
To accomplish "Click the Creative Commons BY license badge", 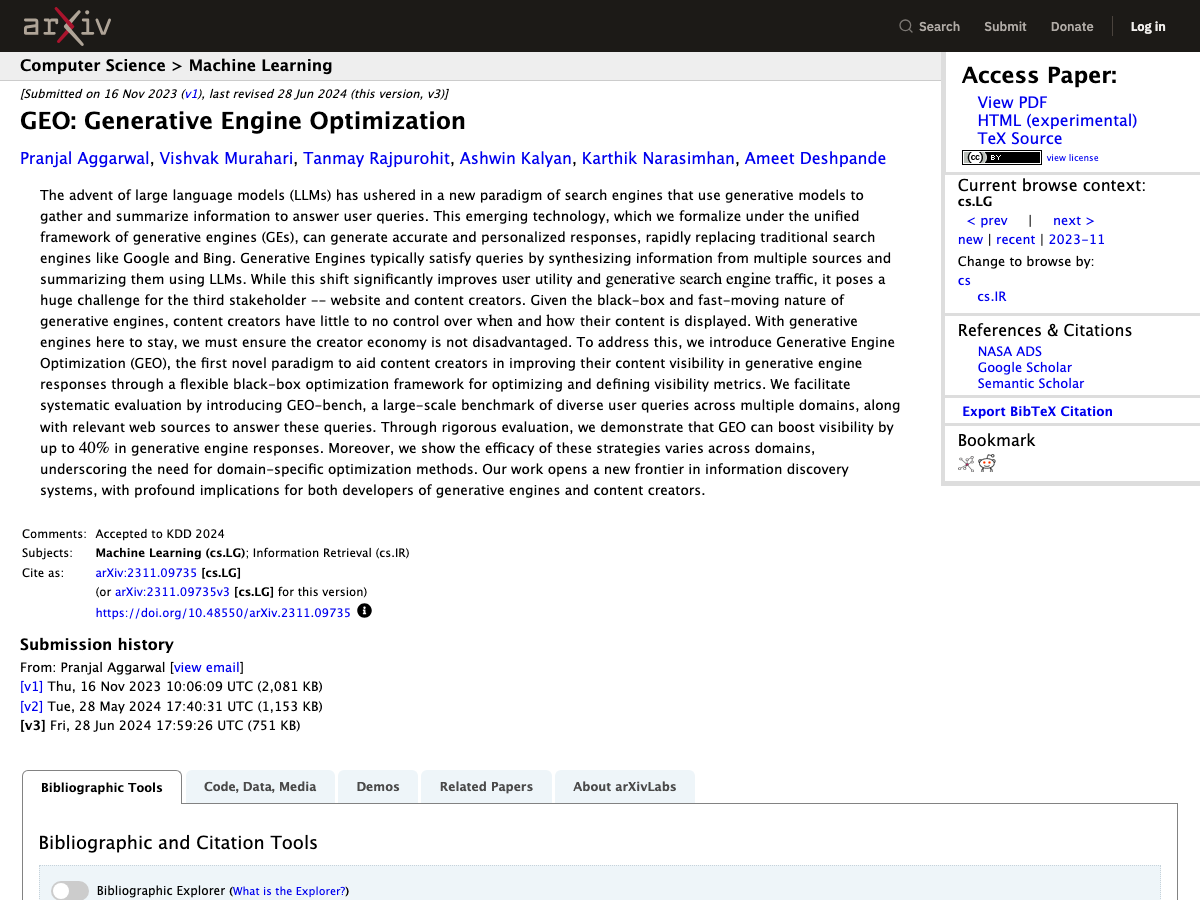I will tap(1001, 157).
